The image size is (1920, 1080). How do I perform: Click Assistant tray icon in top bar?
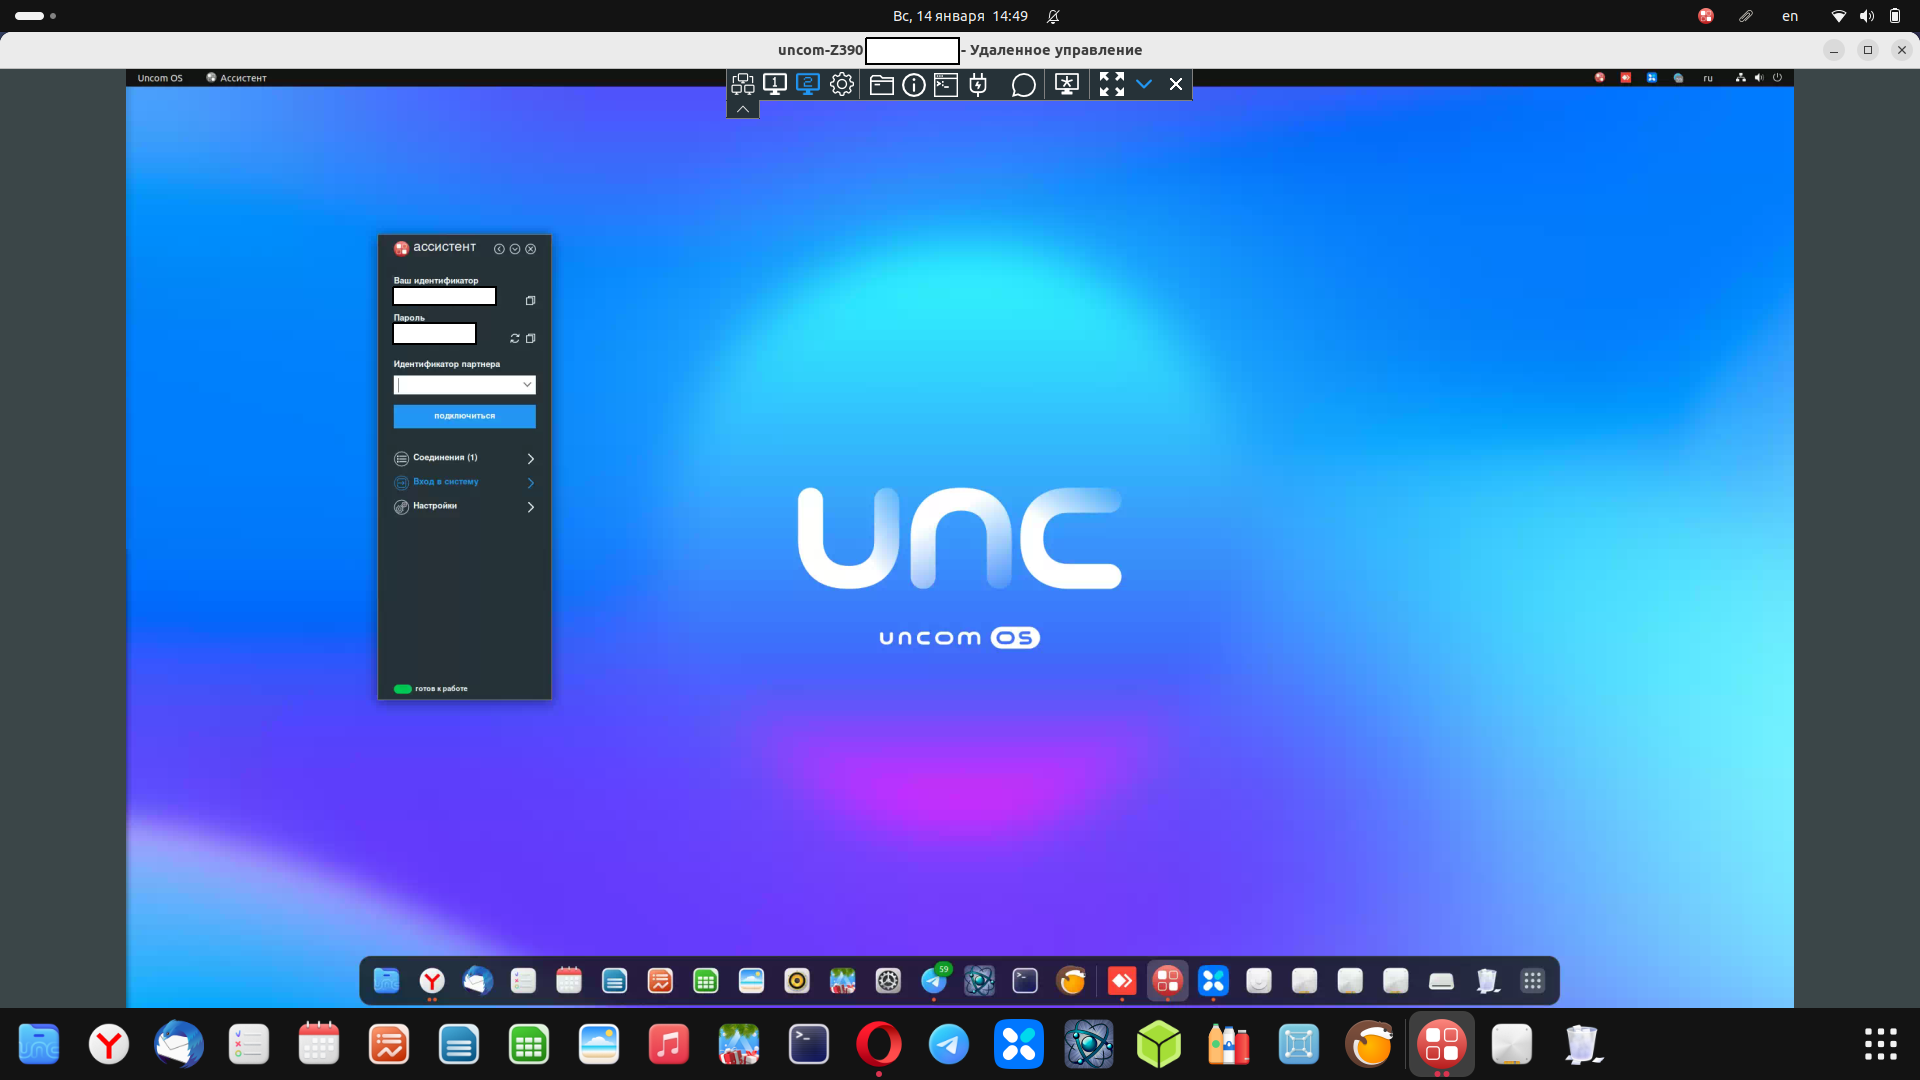[x=1706, y=16]
